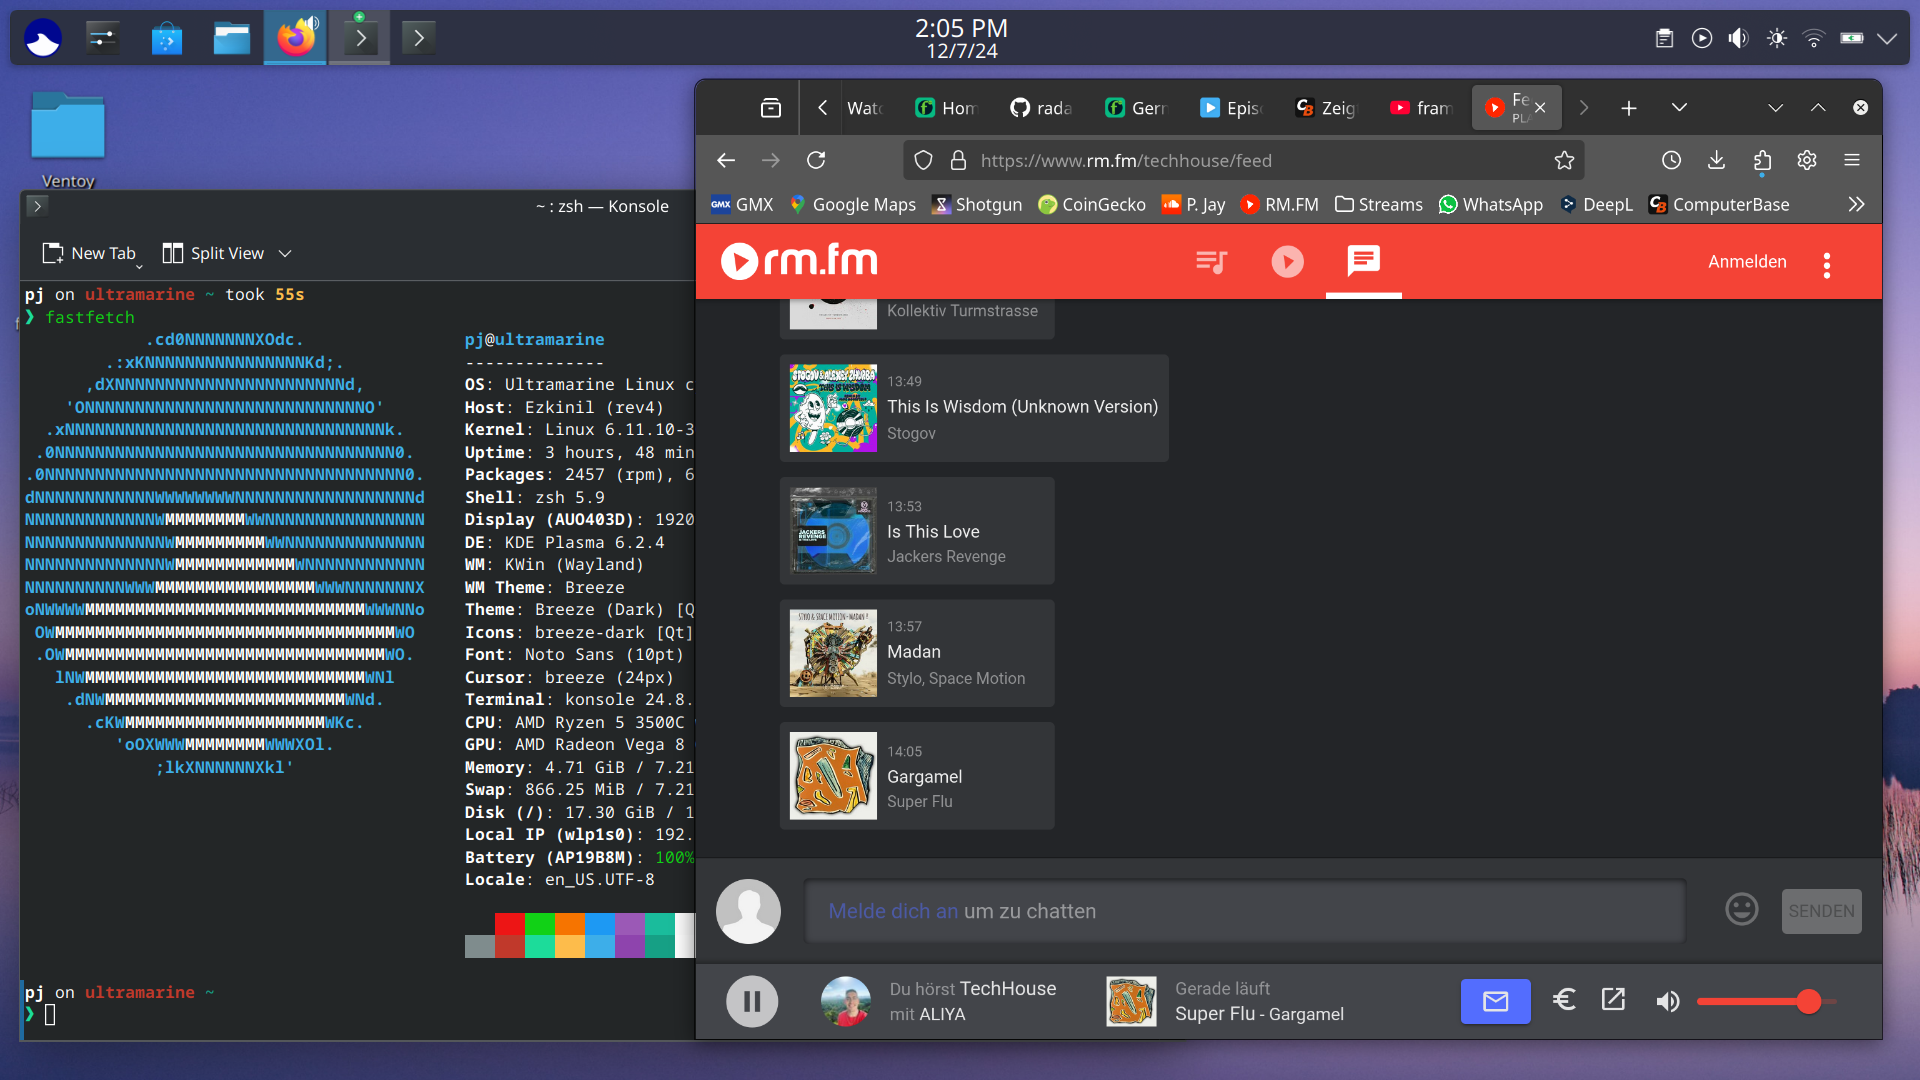Screen dimensions: 1920x1080
Task: Open the chat feed tab icon
Action: tap(1363, 261)
